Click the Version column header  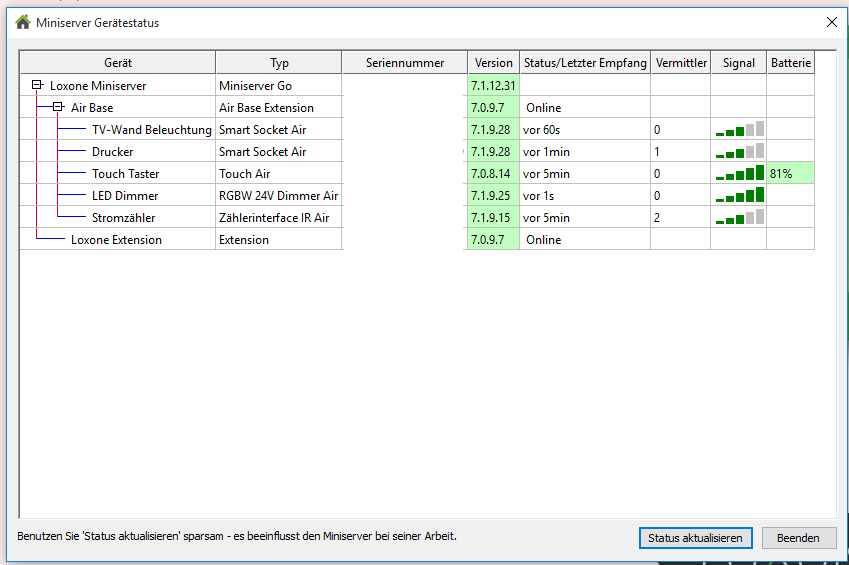click(493, 63)
